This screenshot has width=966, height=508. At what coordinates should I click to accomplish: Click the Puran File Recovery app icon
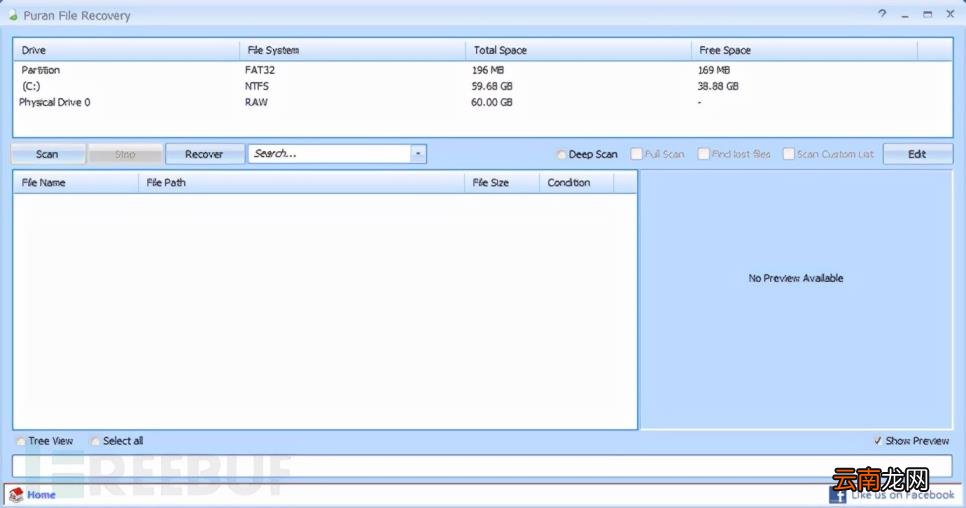[x=12, y=15]
